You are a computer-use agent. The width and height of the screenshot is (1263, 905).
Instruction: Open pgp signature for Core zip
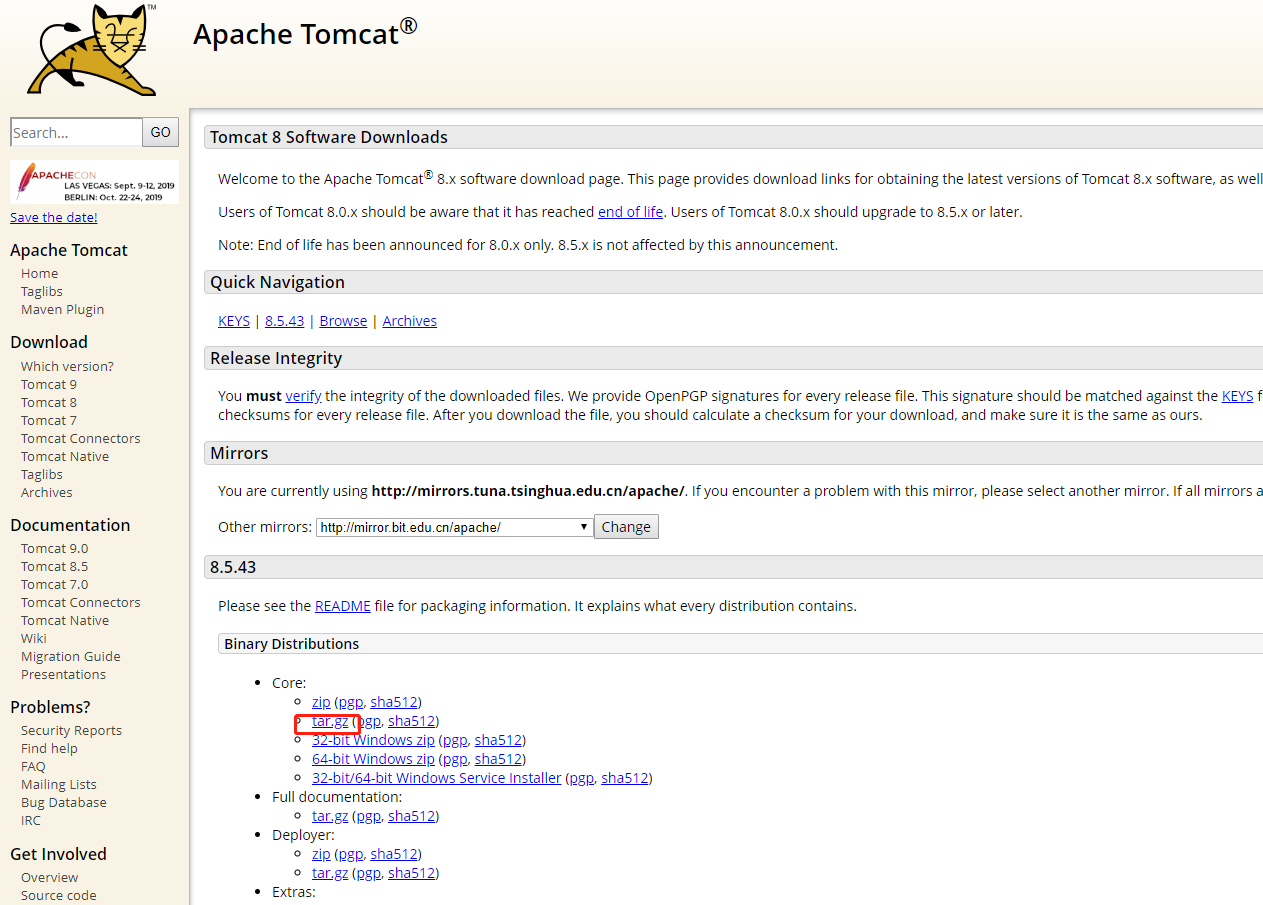351,702
